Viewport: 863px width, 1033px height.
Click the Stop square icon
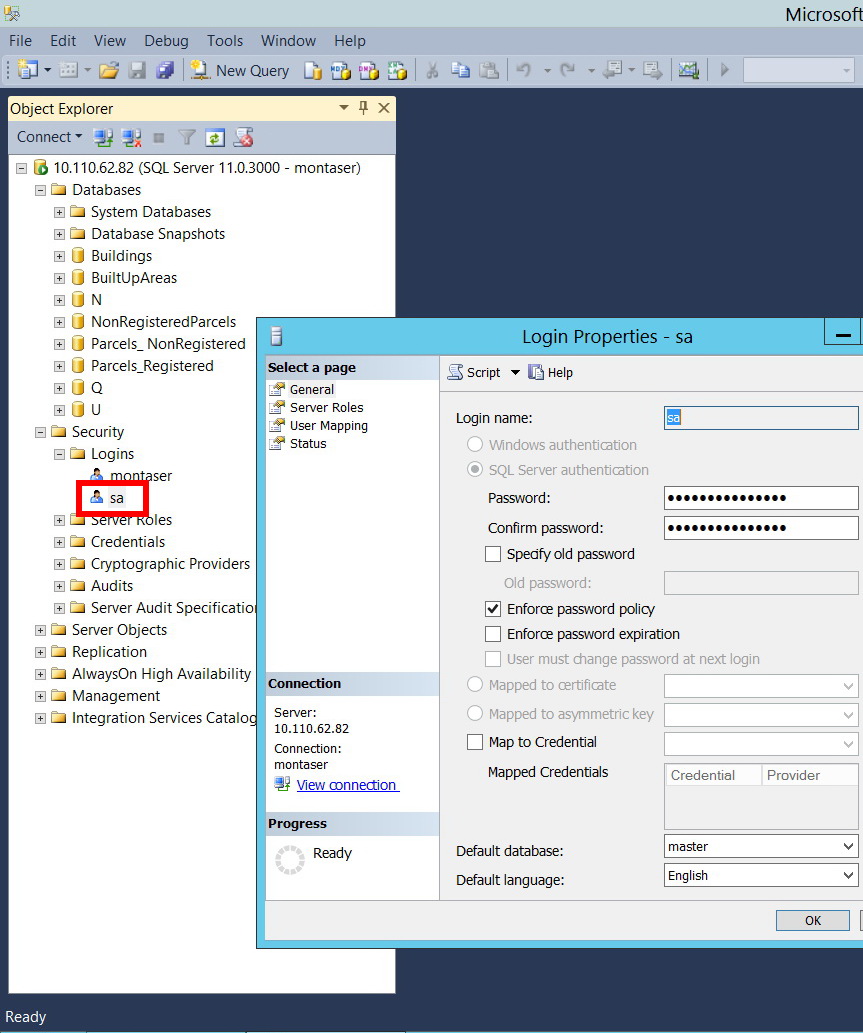tap(159, 138)
